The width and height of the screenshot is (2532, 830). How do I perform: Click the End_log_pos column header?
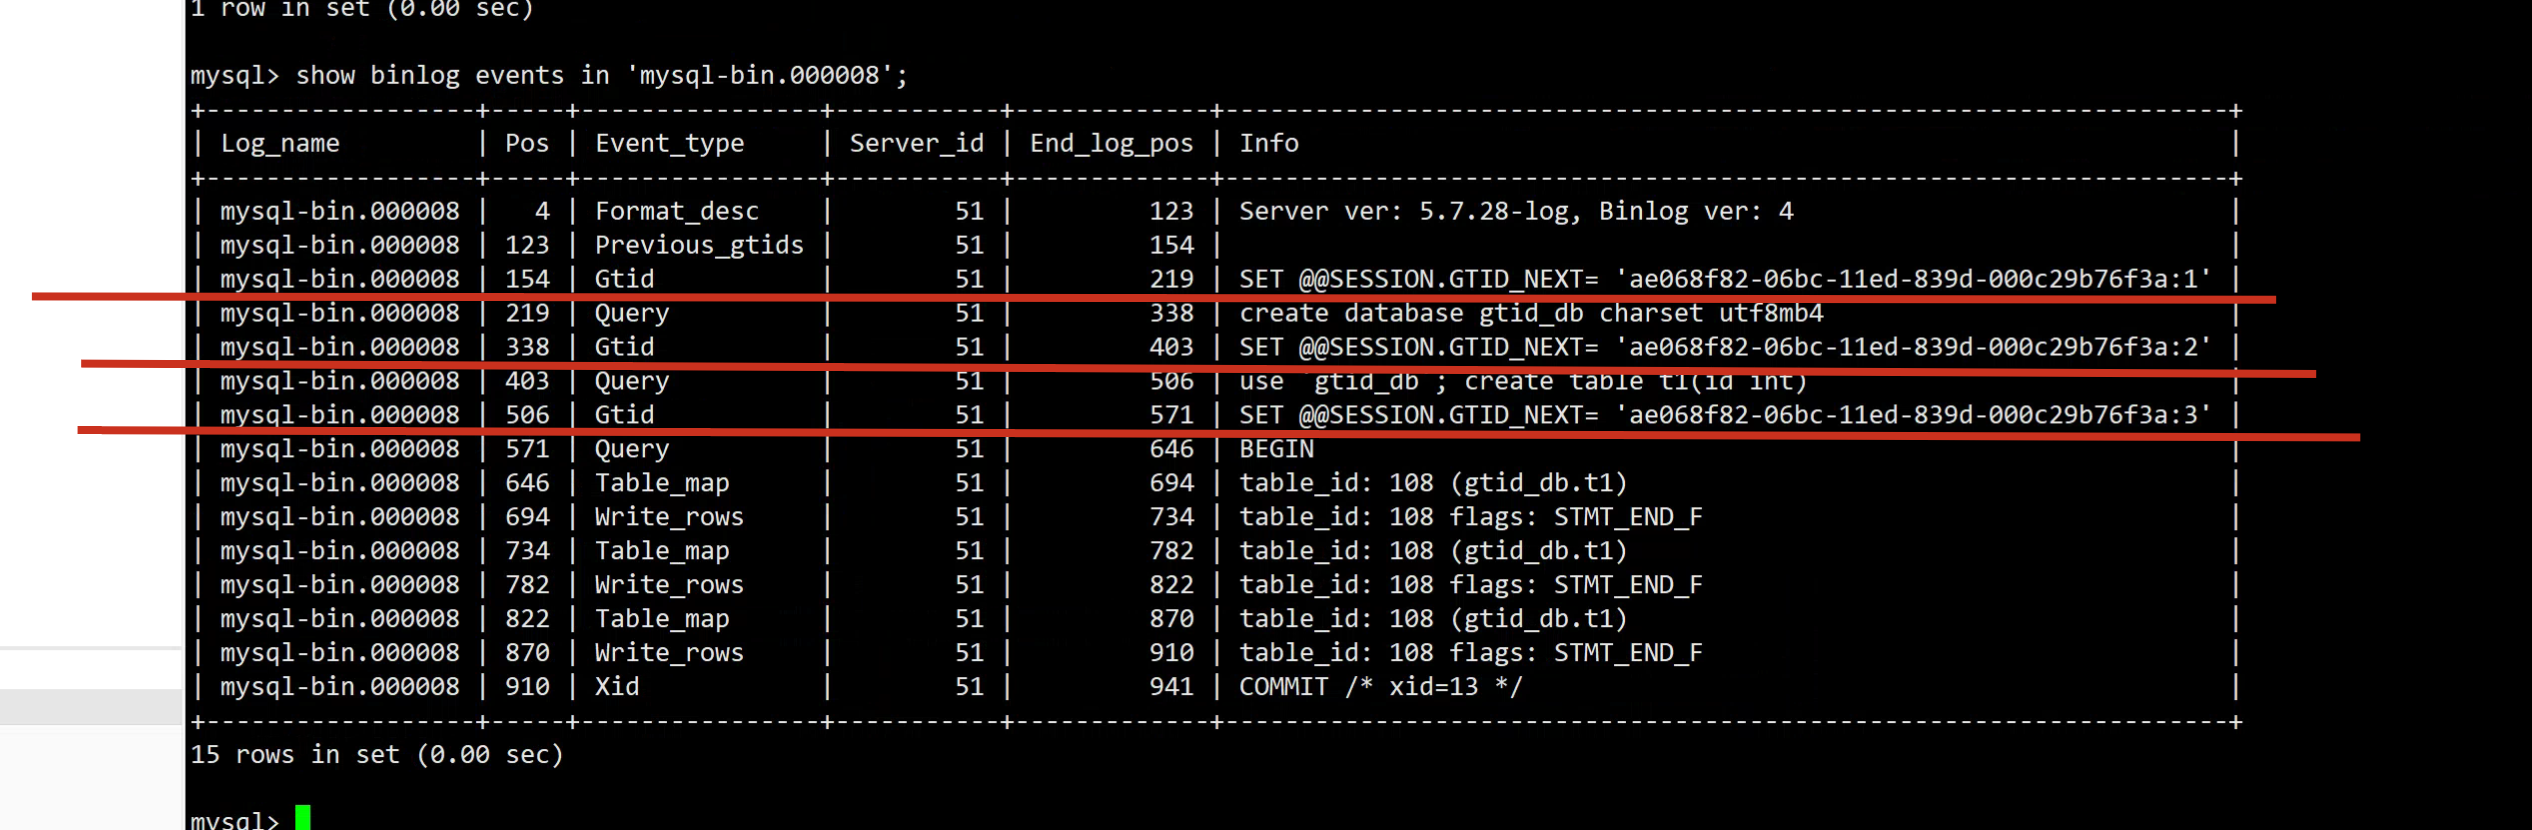(1111, 144)
